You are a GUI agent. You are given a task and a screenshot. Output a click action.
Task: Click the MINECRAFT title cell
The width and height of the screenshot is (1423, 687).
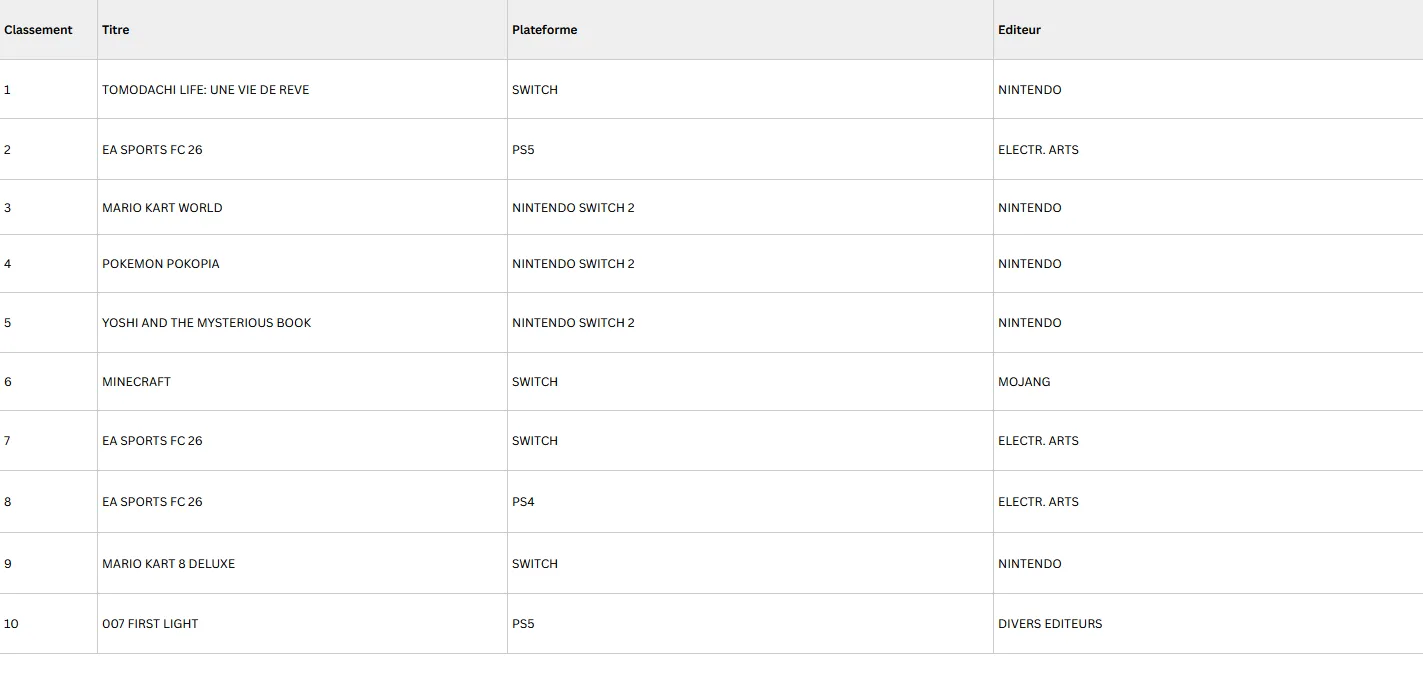[302, 382]
